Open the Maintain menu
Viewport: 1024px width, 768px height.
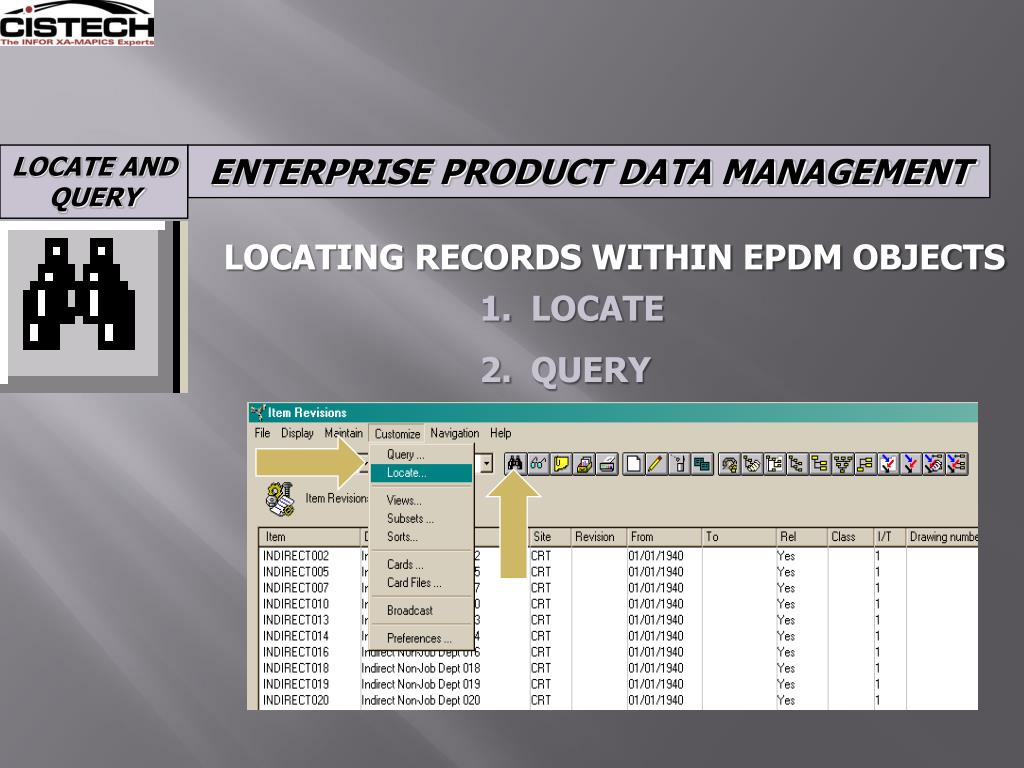(x=344, y=433)
